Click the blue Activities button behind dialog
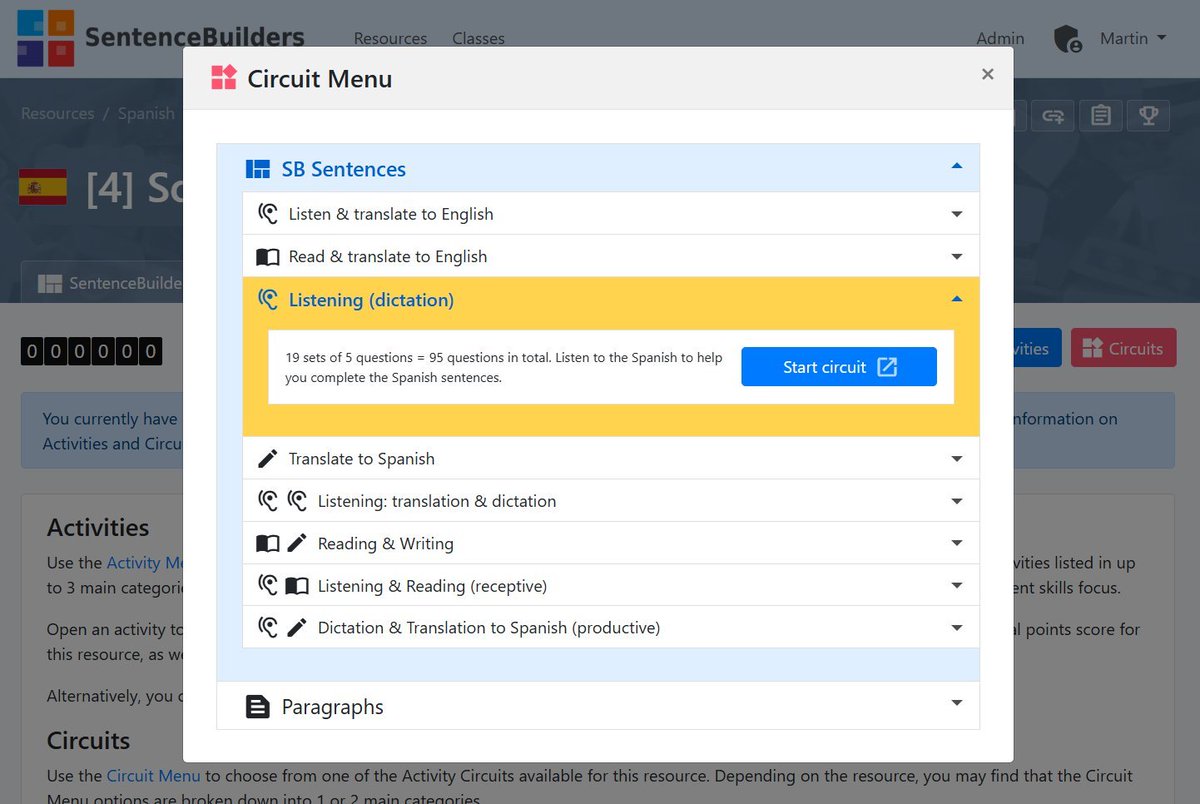 1037,348
